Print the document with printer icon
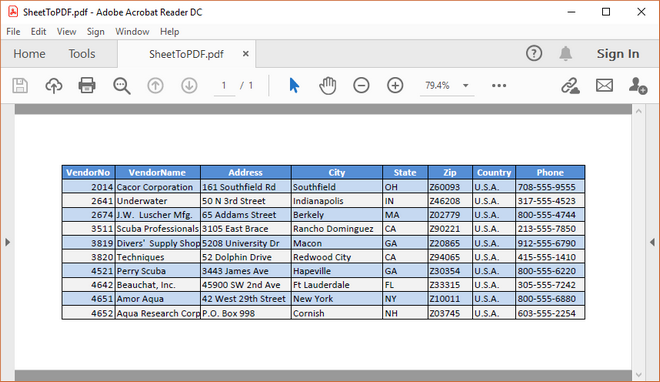The image size is (660, 382). pyautogui.click(x=87, y=85)
